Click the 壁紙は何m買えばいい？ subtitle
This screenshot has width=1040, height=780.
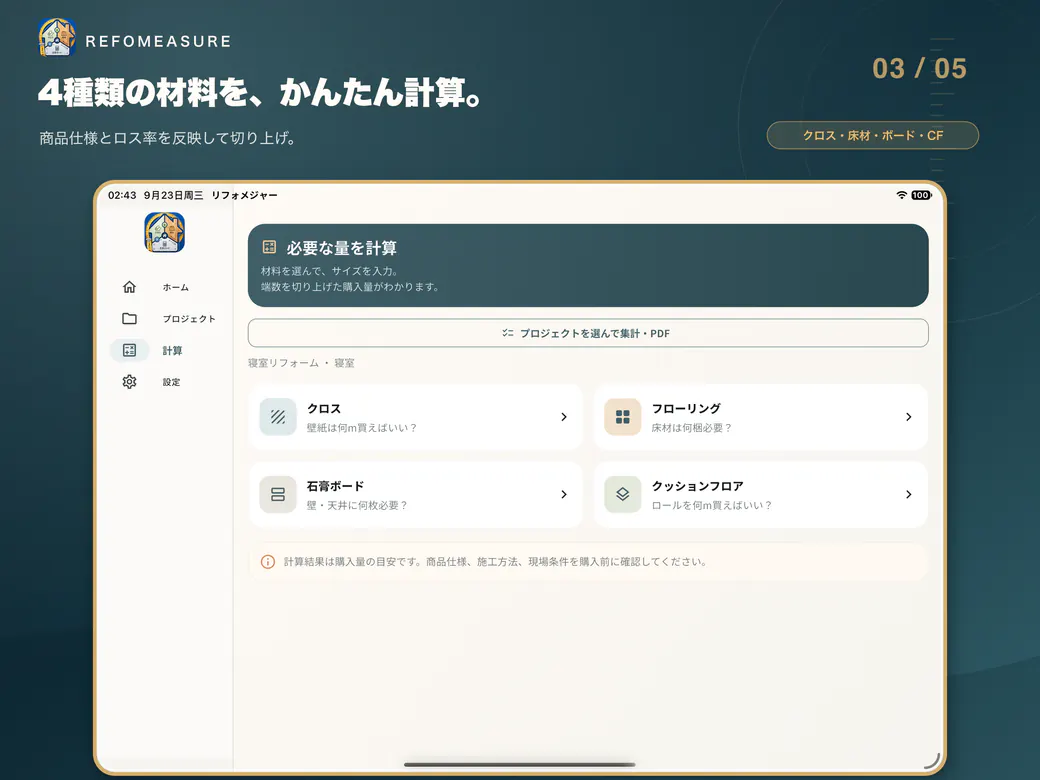[x=362, y=428]
